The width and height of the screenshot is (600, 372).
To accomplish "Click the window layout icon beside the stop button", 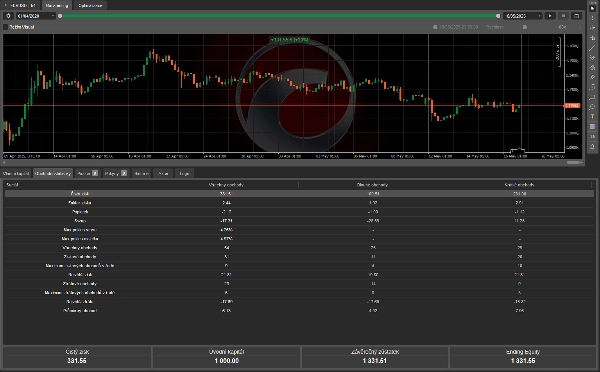I will [x=576, y=16].
